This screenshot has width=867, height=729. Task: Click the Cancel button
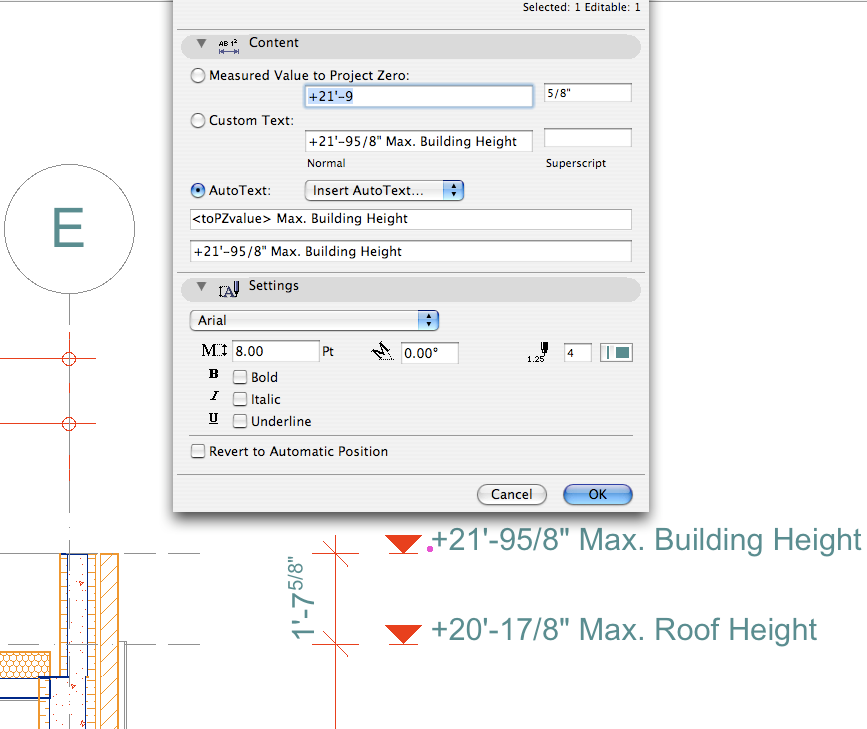511,494
